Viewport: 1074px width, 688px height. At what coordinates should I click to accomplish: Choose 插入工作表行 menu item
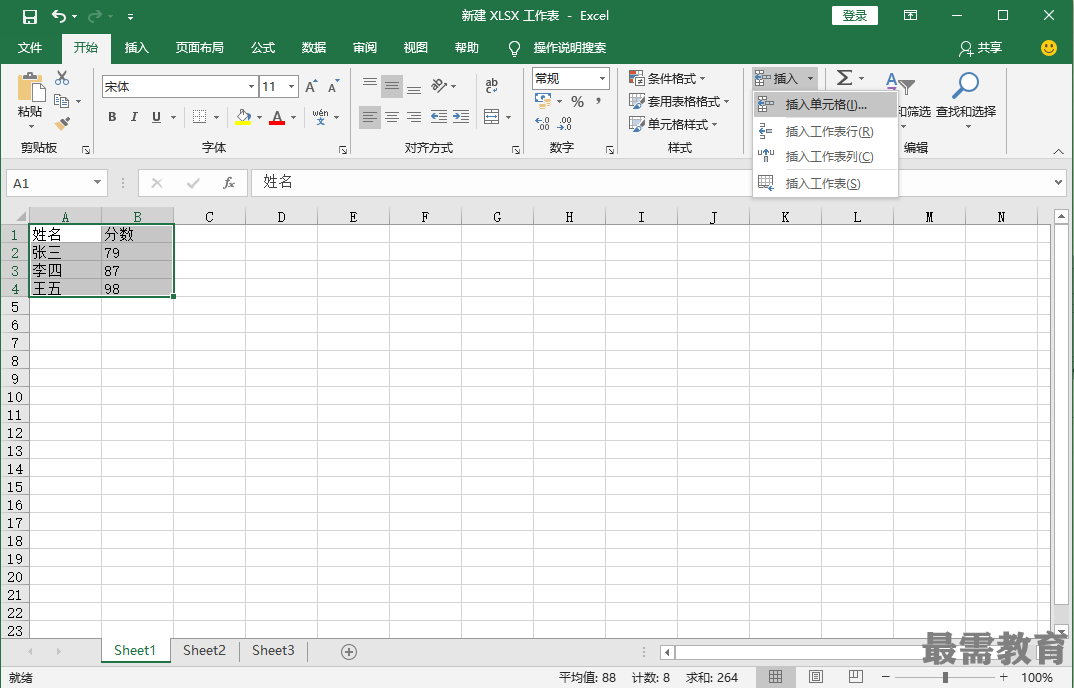(825, 132)
